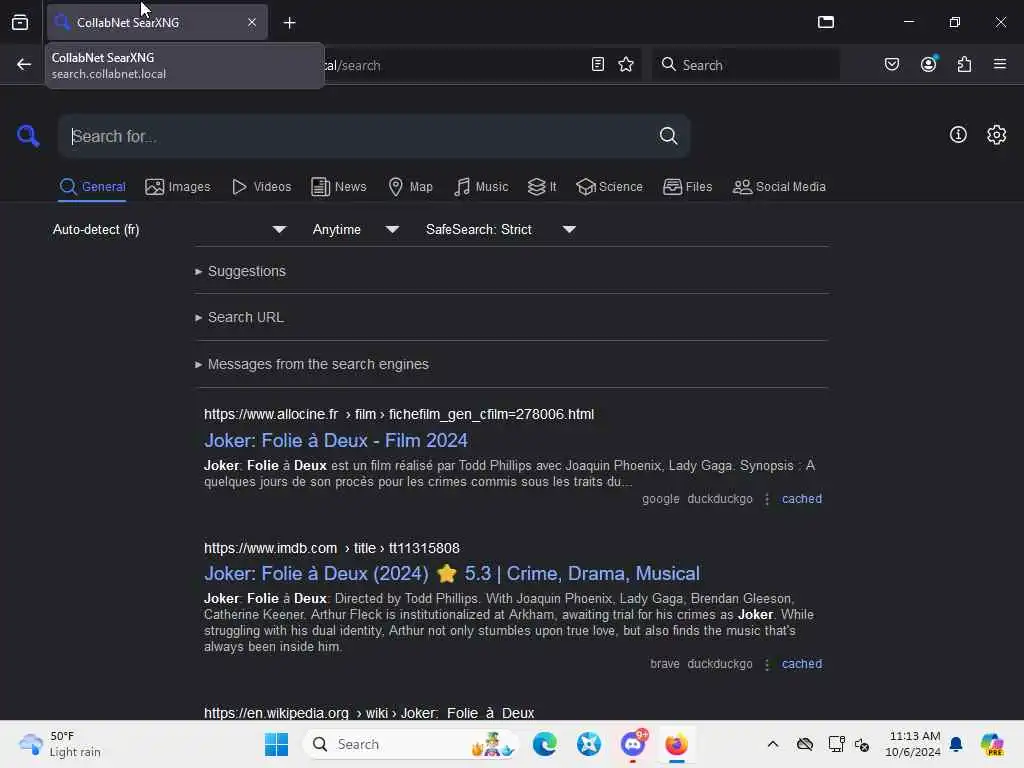Expand the Suggestions section

pyautogui.click(x=240, y=271)
